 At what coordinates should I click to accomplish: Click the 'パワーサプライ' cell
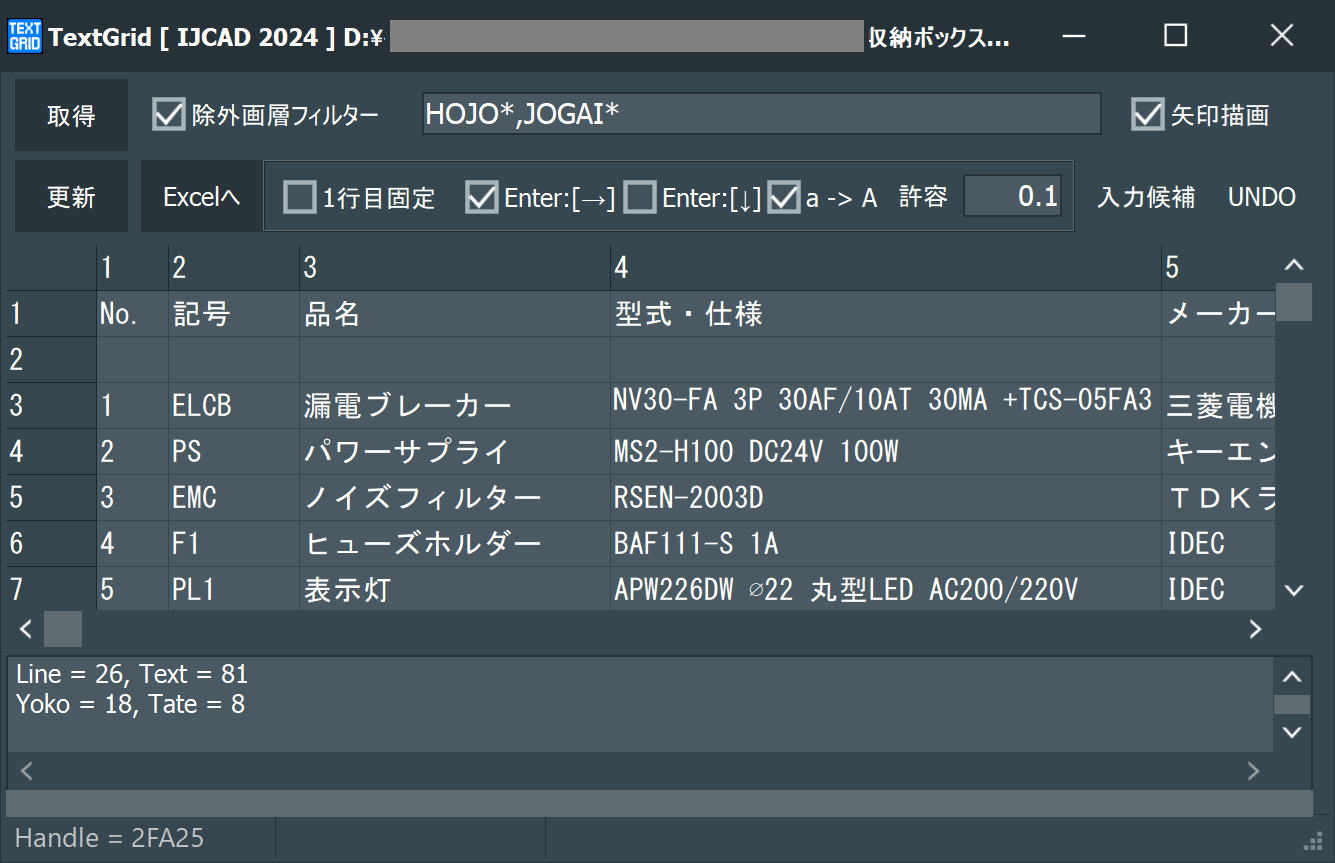tap(455, 452)
